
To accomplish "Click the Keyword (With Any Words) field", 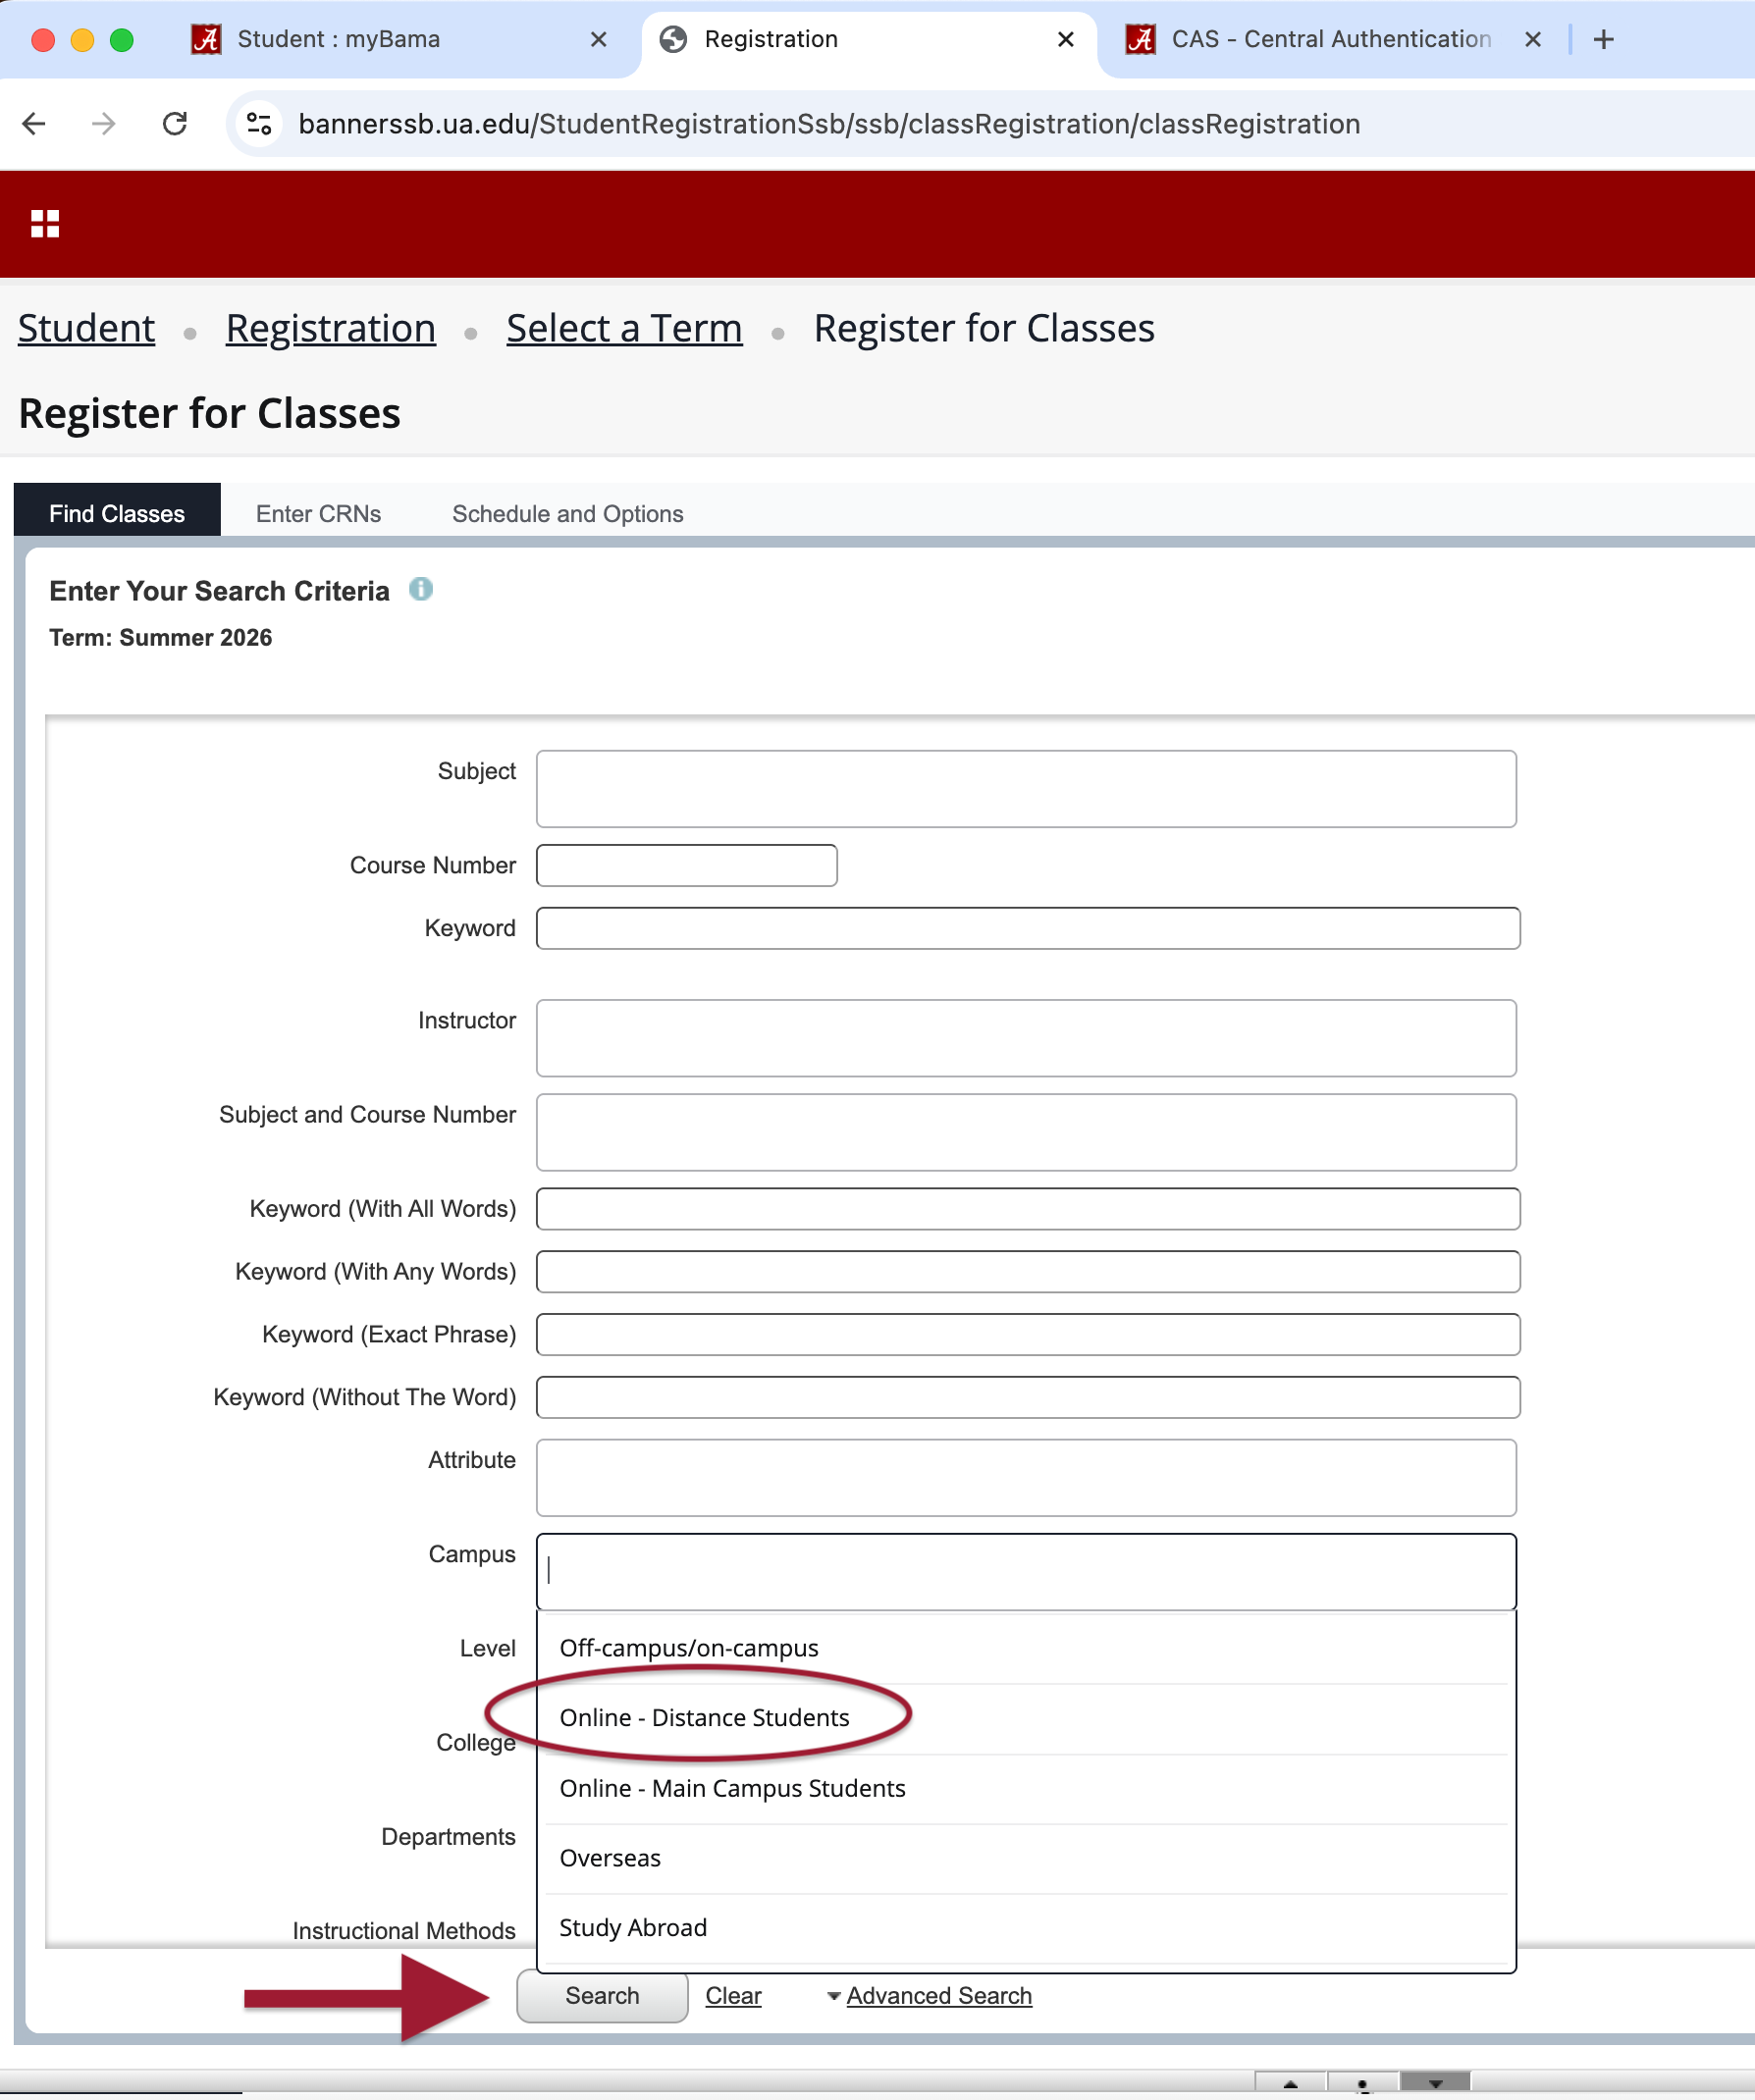I will tap(1028, 1273).
